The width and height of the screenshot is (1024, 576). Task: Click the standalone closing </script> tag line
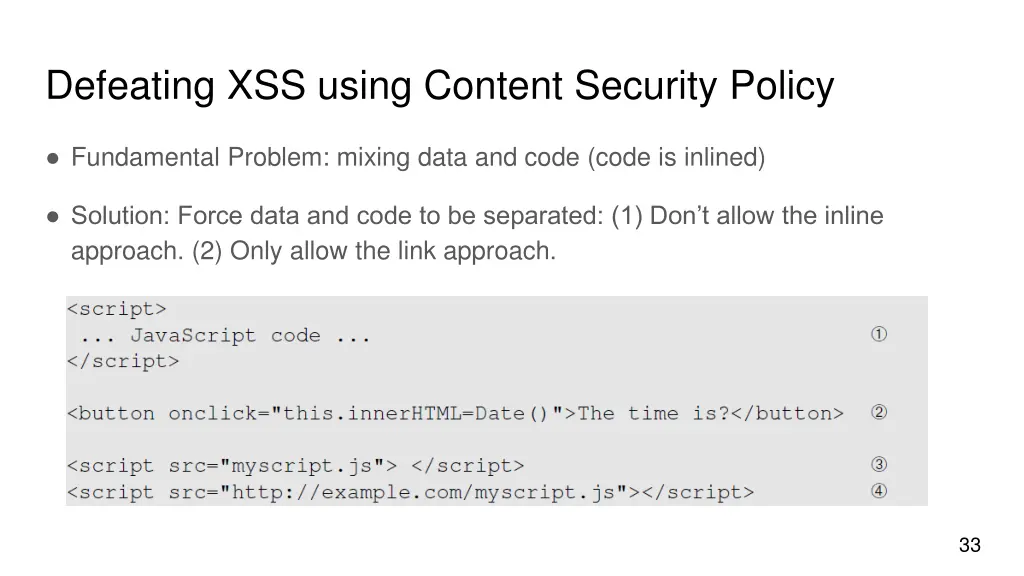pyautogui.click(x=123, y=362)
